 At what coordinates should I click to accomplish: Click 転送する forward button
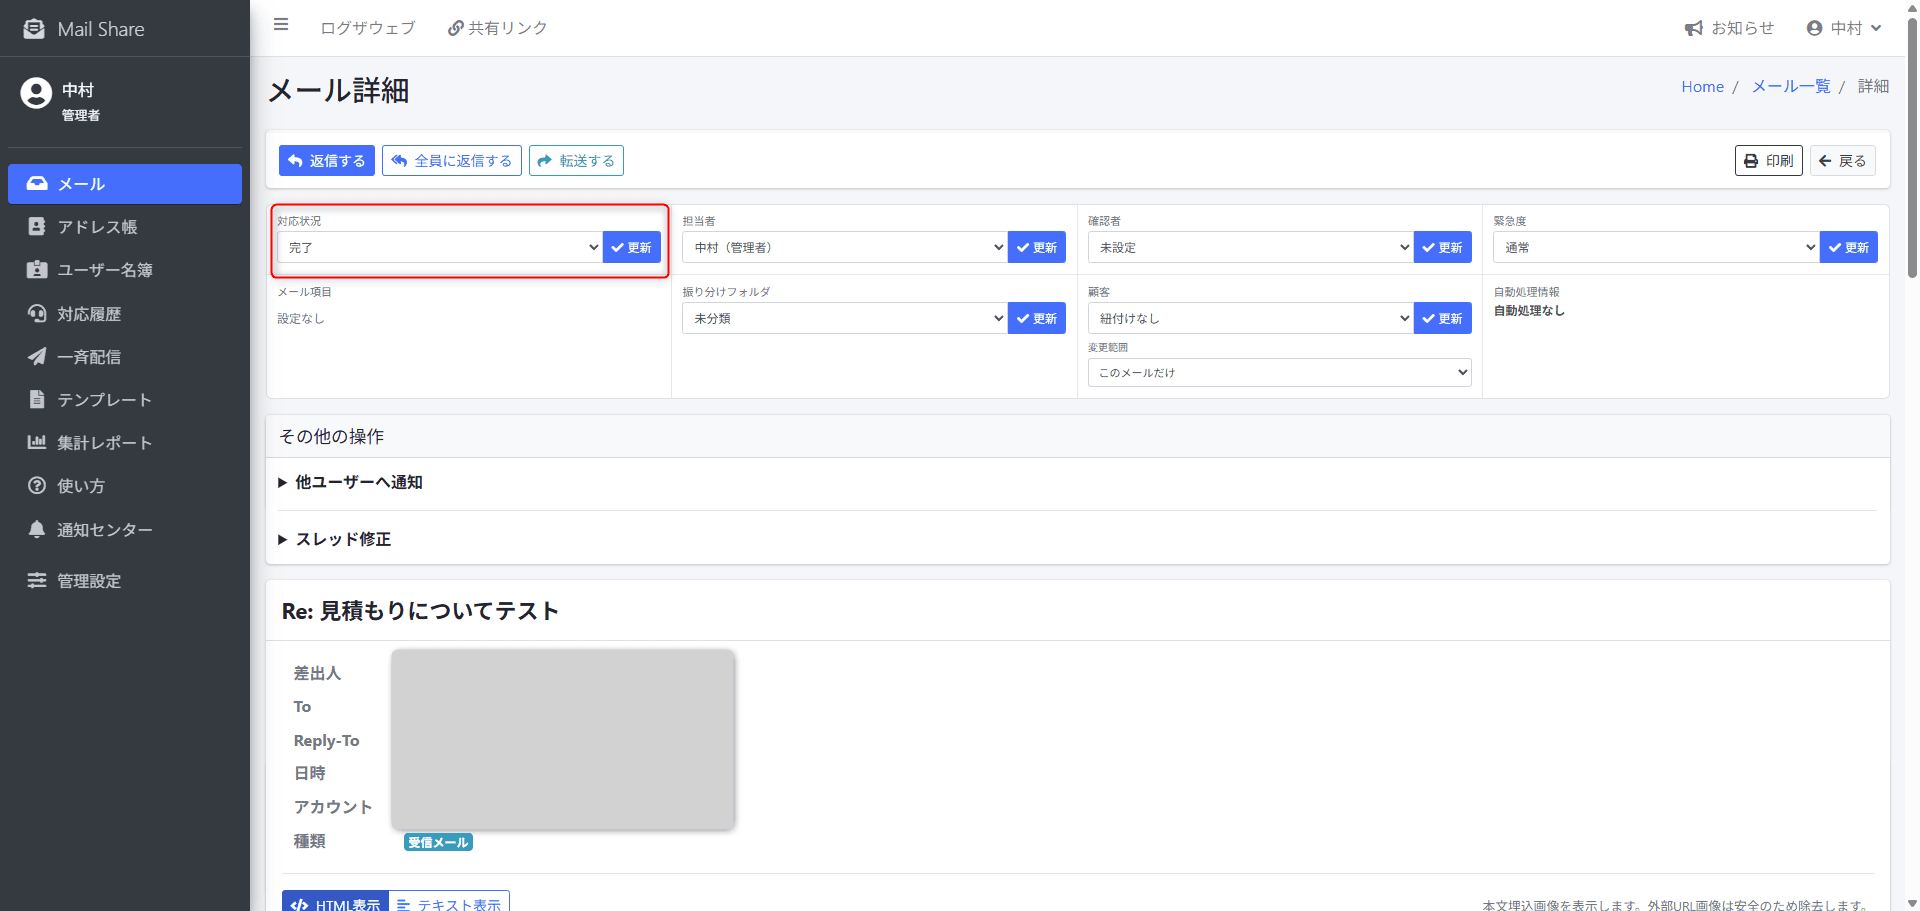tap(576, 161)
